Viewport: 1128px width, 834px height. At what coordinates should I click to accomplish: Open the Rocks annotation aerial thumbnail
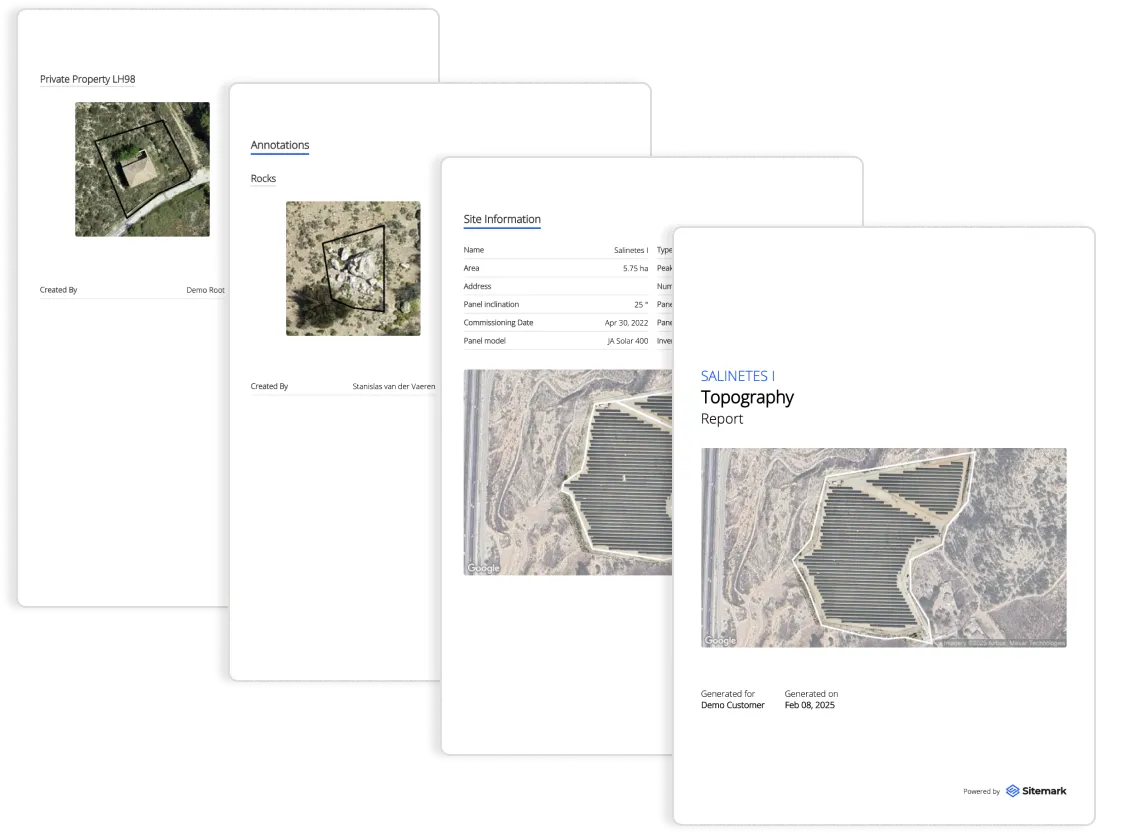tap(353, 268)
